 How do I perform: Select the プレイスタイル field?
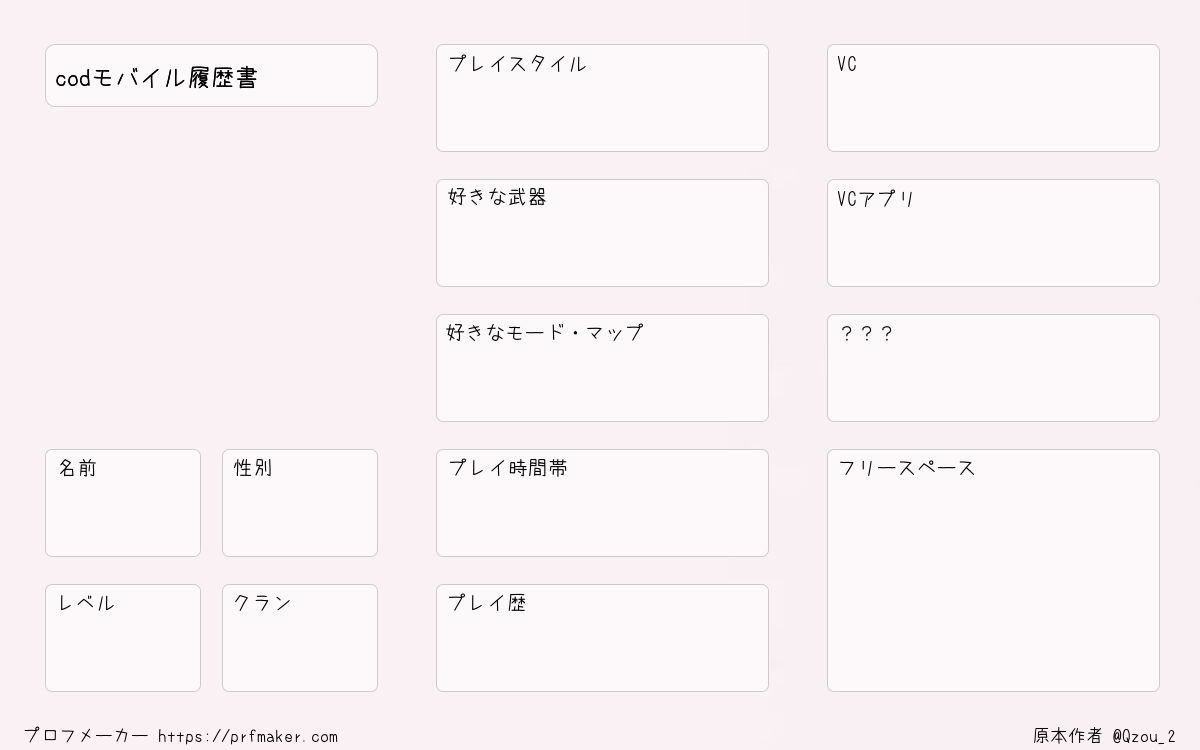tap(602, 98)
